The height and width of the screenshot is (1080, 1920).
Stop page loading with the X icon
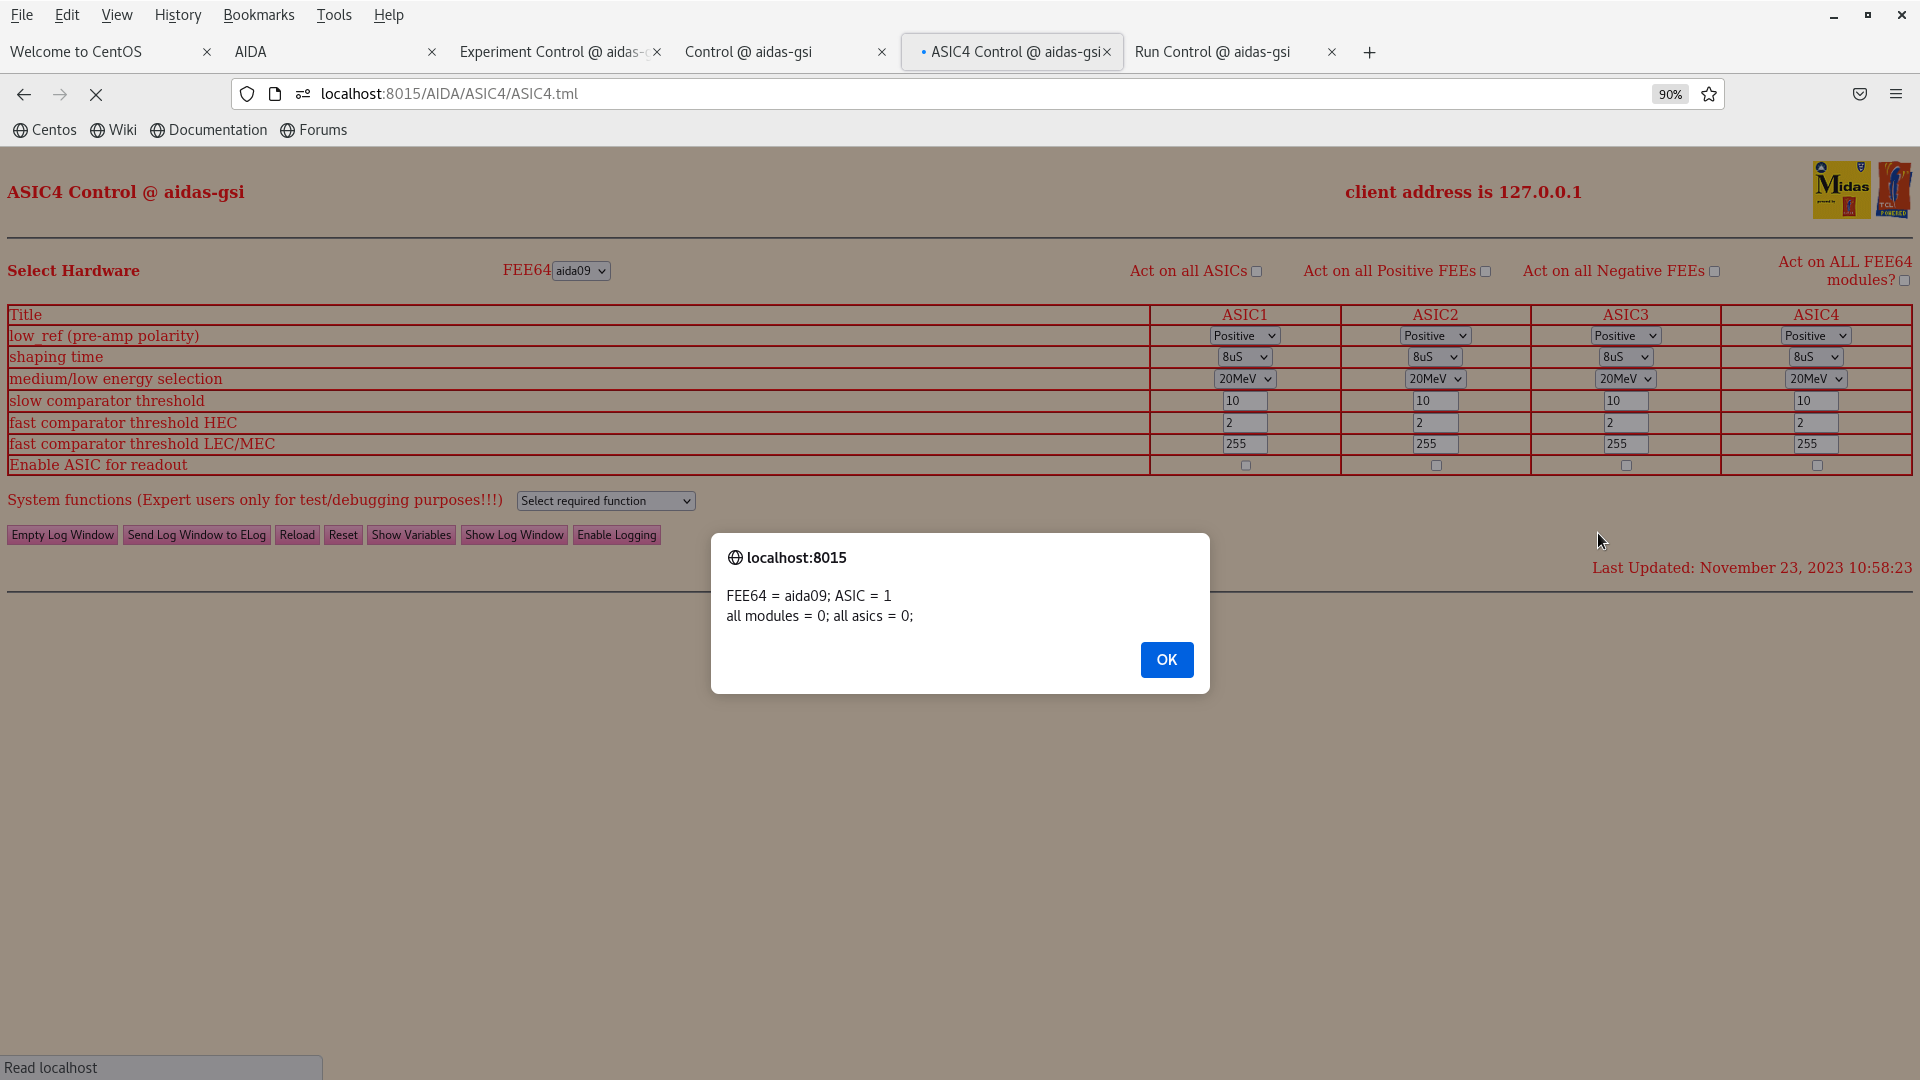point(96,94)
